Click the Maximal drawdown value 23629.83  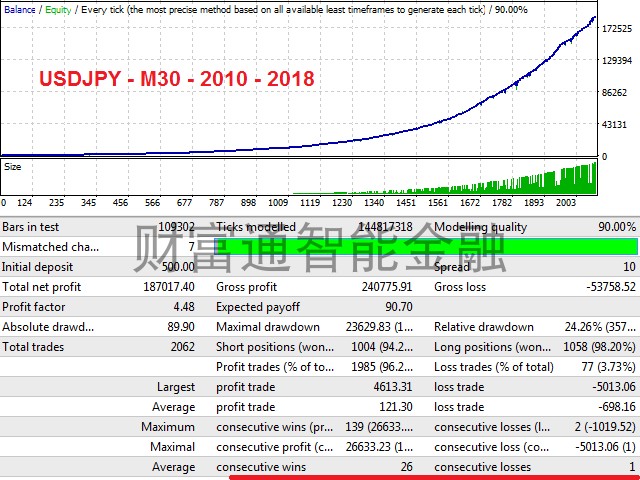[379, 327]
